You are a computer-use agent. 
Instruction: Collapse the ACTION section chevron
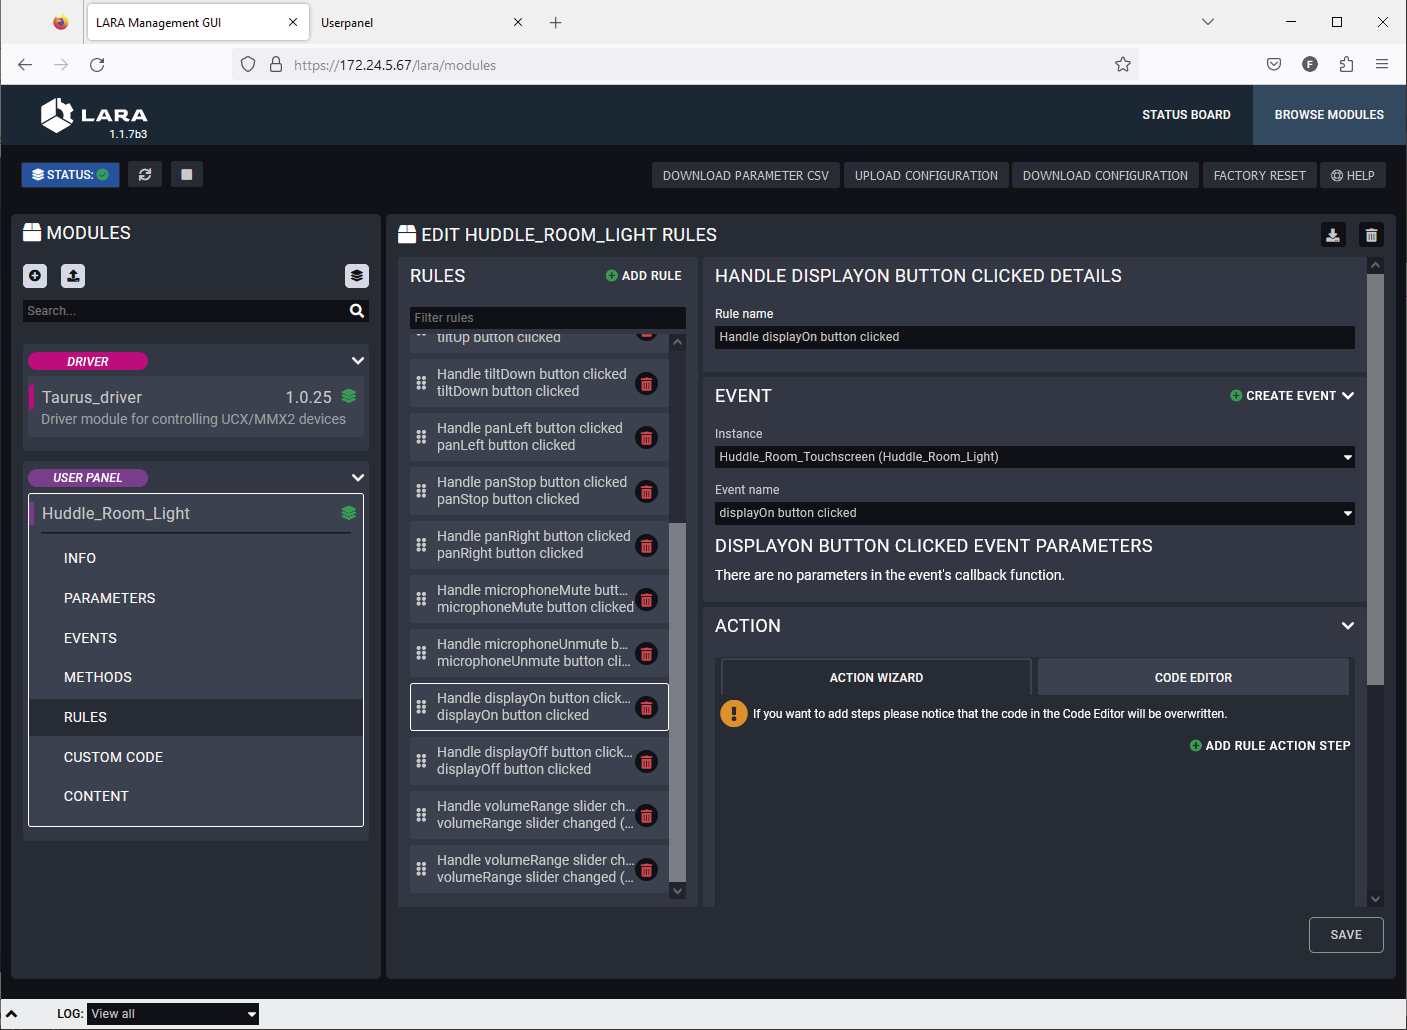tap(1347, 626)
